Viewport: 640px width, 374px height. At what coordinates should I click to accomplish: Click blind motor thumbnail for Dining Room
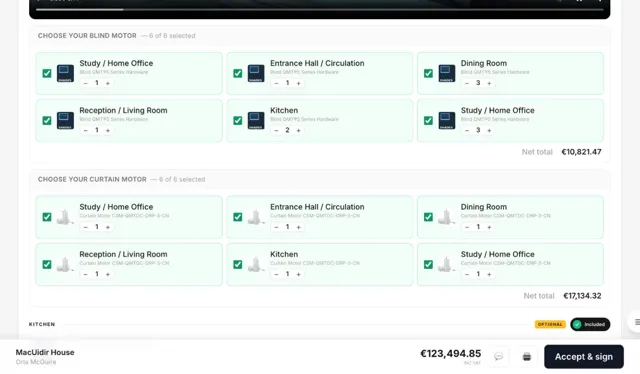[x=447, y=73]
